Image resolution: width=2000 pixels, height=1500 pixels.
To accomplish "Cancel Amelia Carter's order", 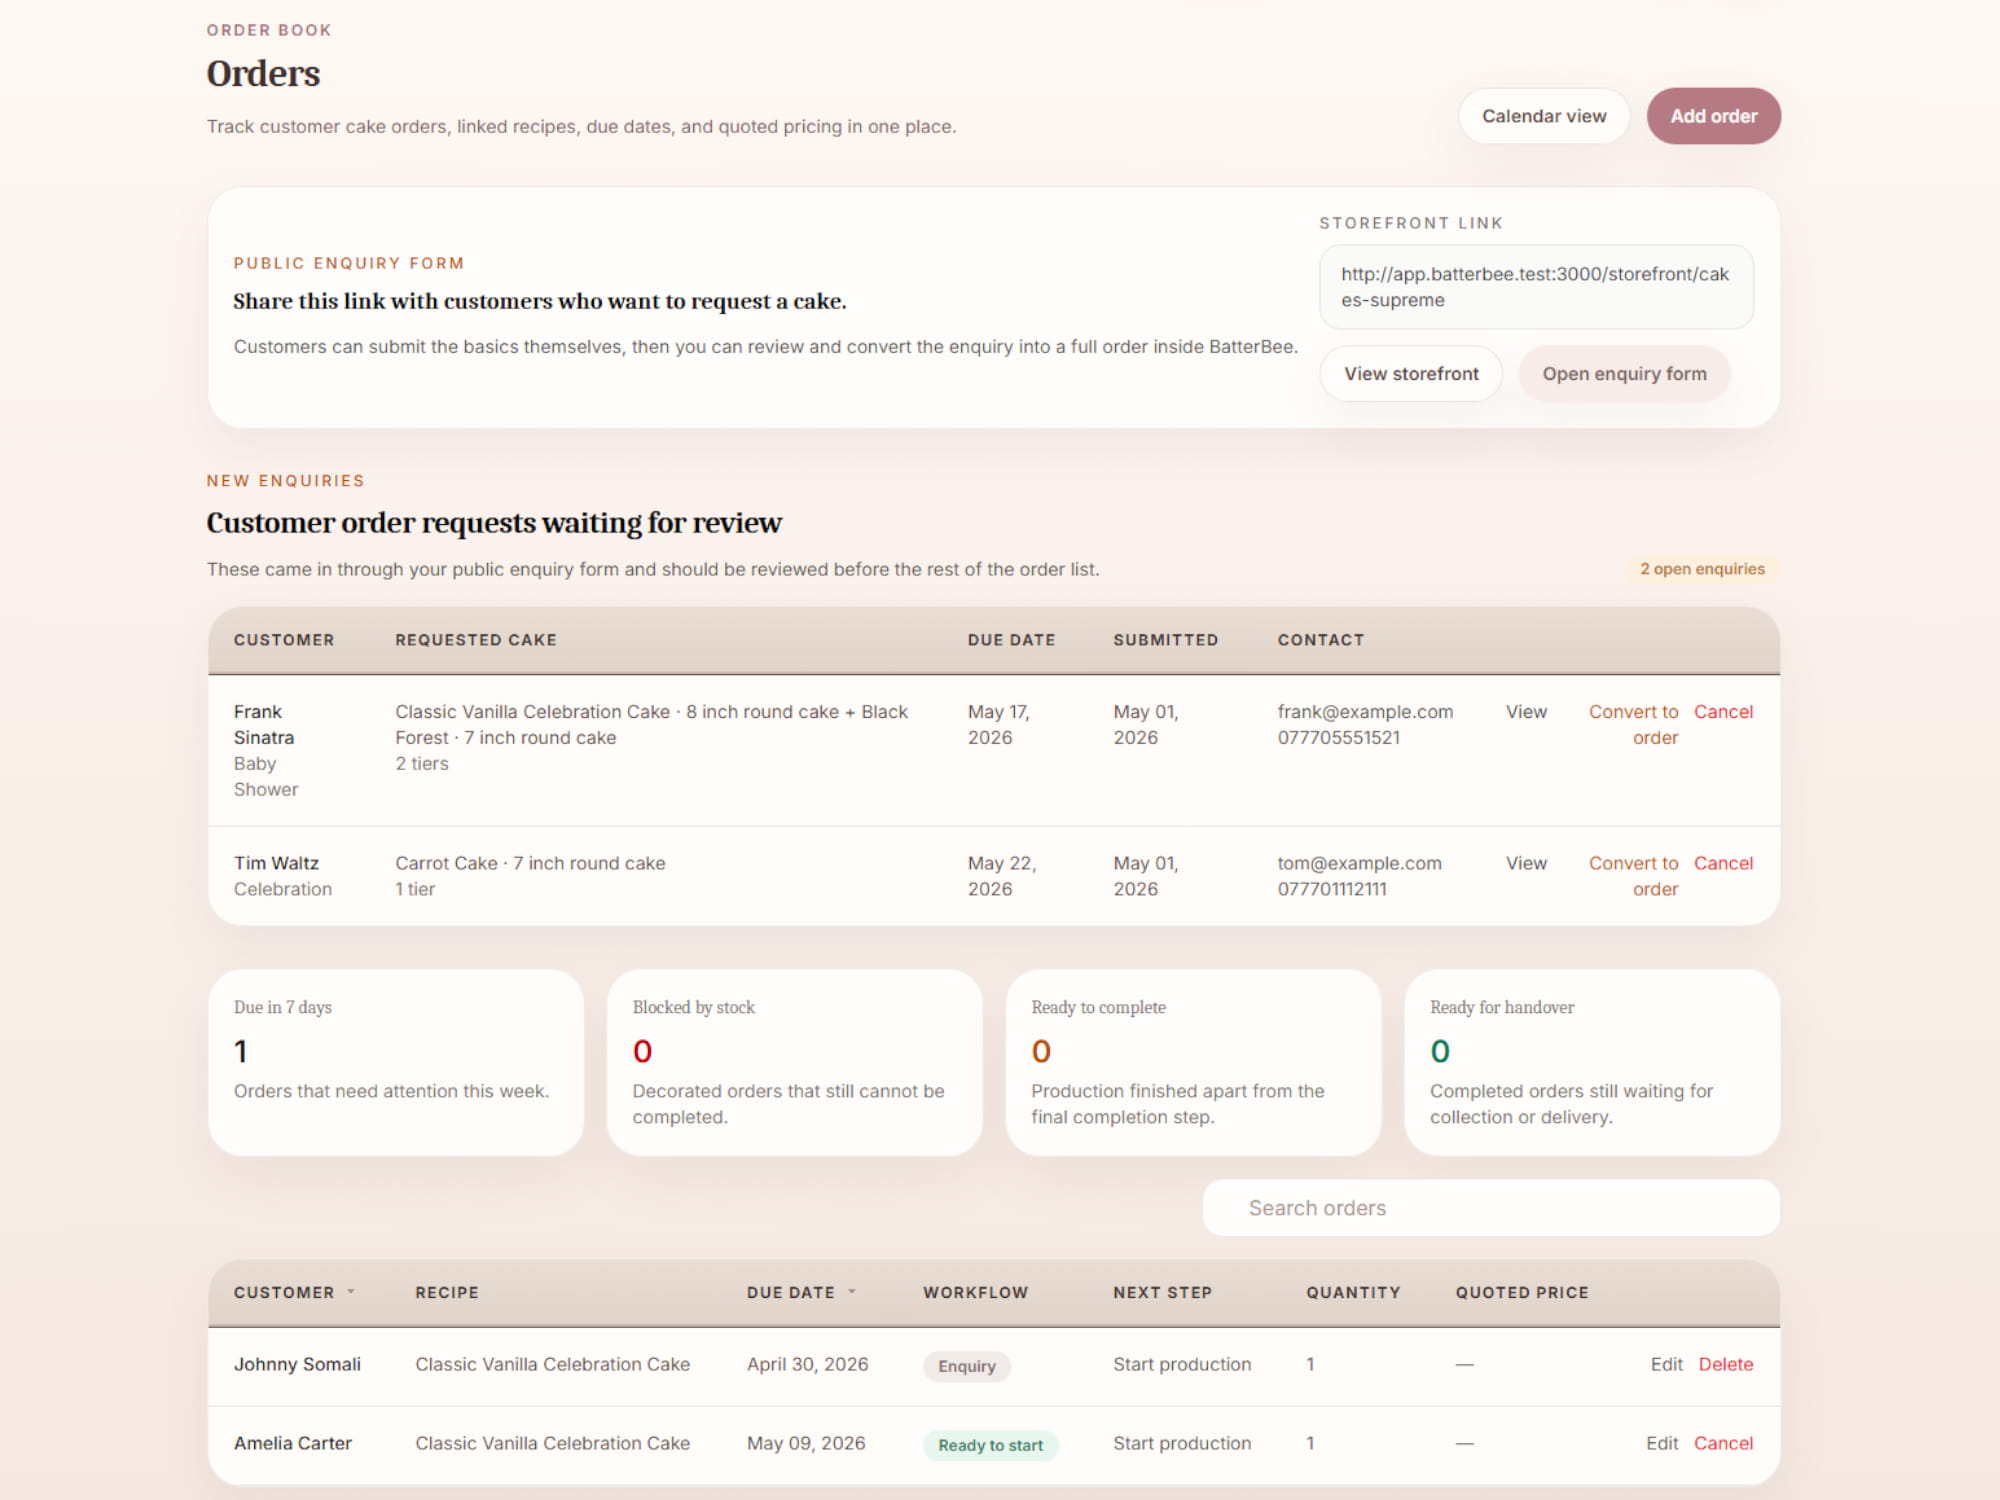I will (x=1723, y=1443).
